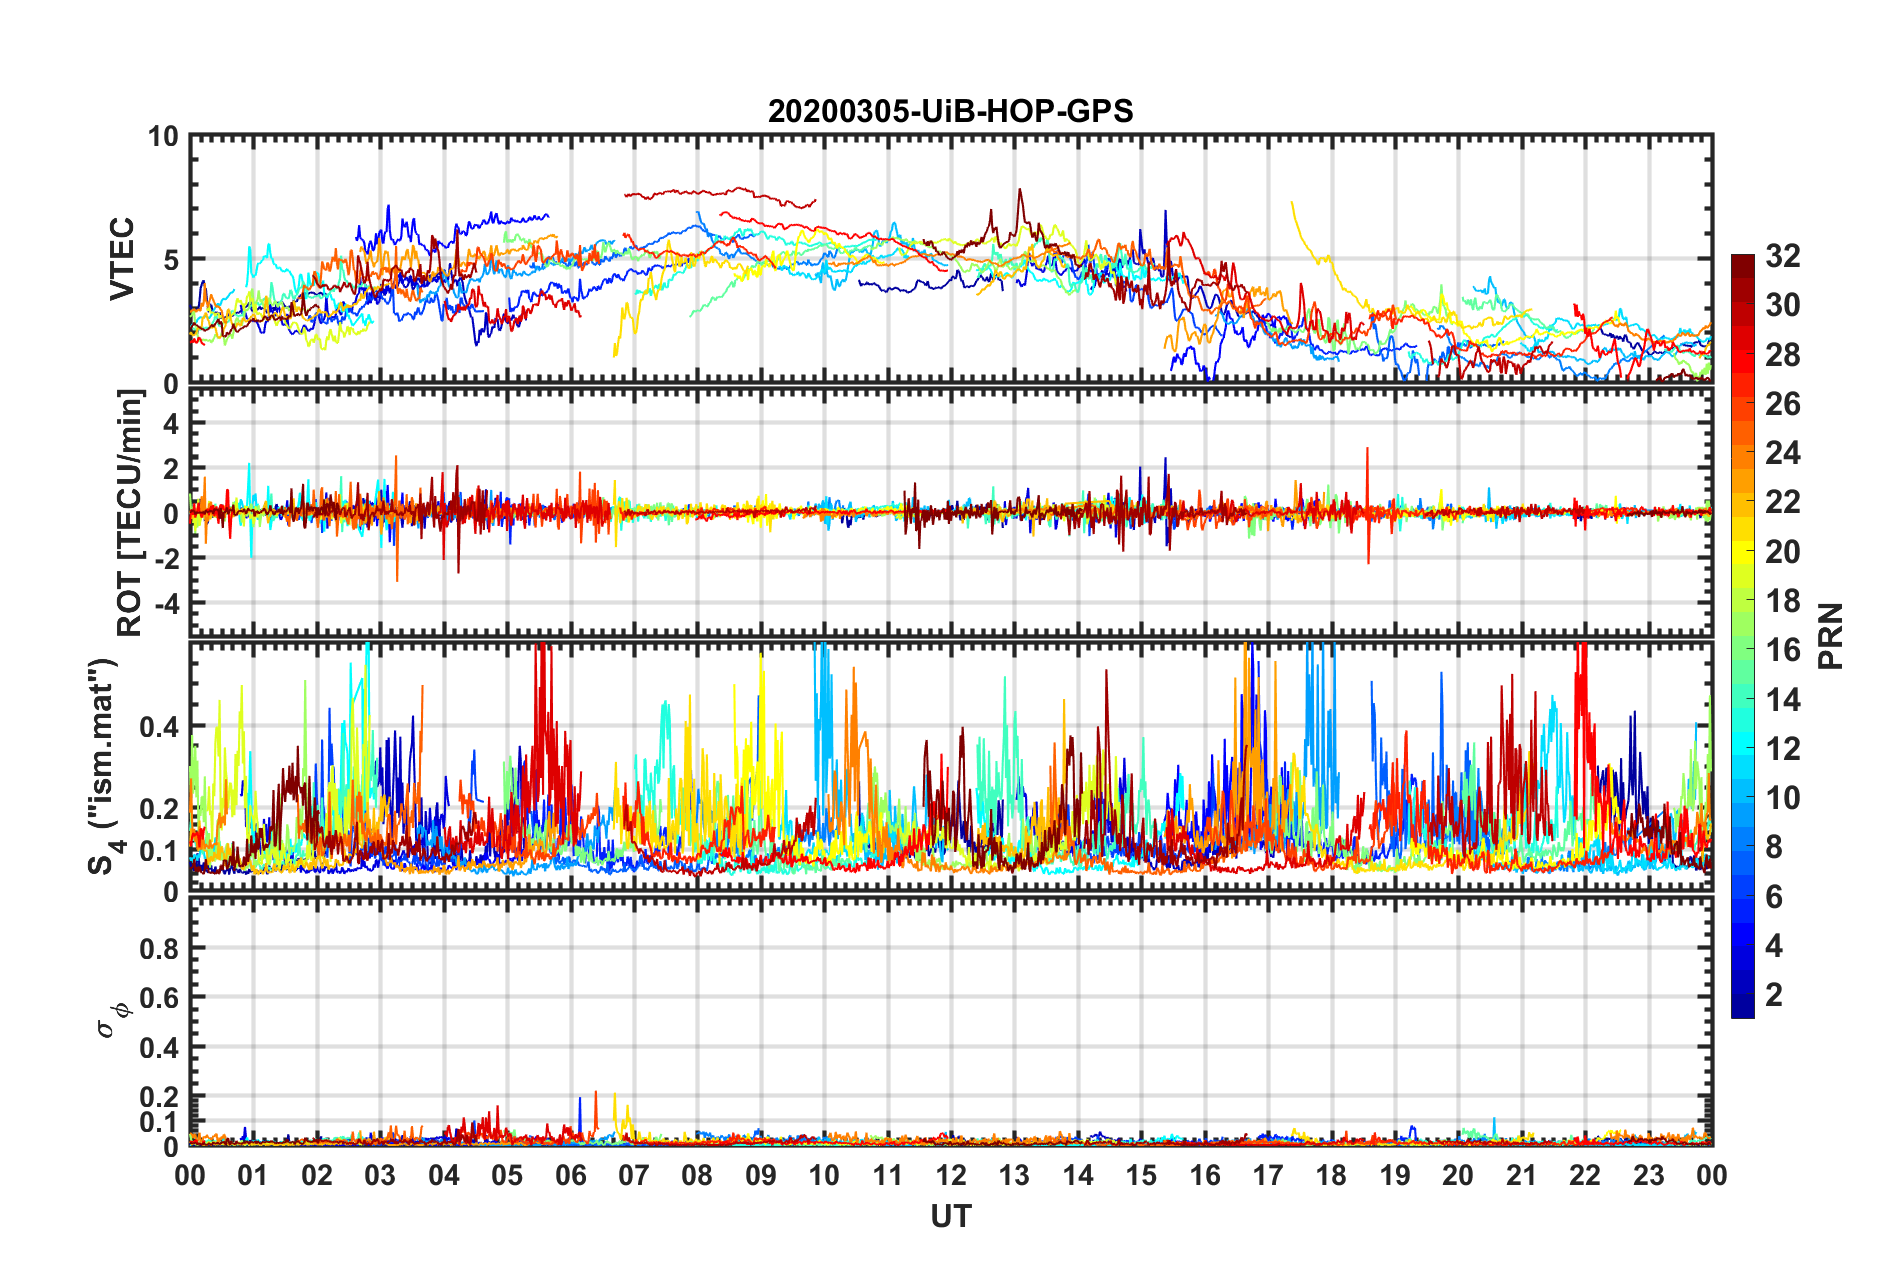This screenshot has height=1272, width=1902.
Task: Click the leftmost 00 tick on the UT axis
Action: click(x=190, y=1175)
